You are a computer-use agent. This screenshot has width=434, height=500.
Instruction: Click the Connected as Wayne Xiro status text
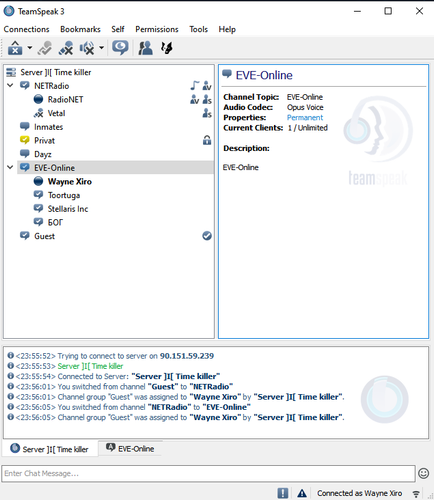click(x=359, y=493)
